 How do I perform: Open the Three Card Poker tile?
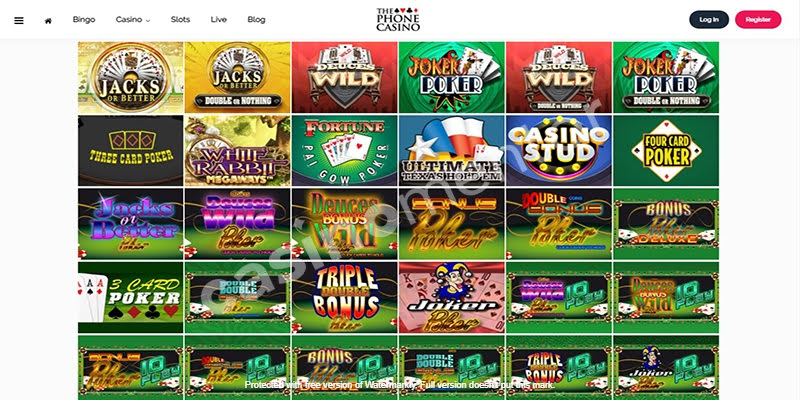(131, 151)
